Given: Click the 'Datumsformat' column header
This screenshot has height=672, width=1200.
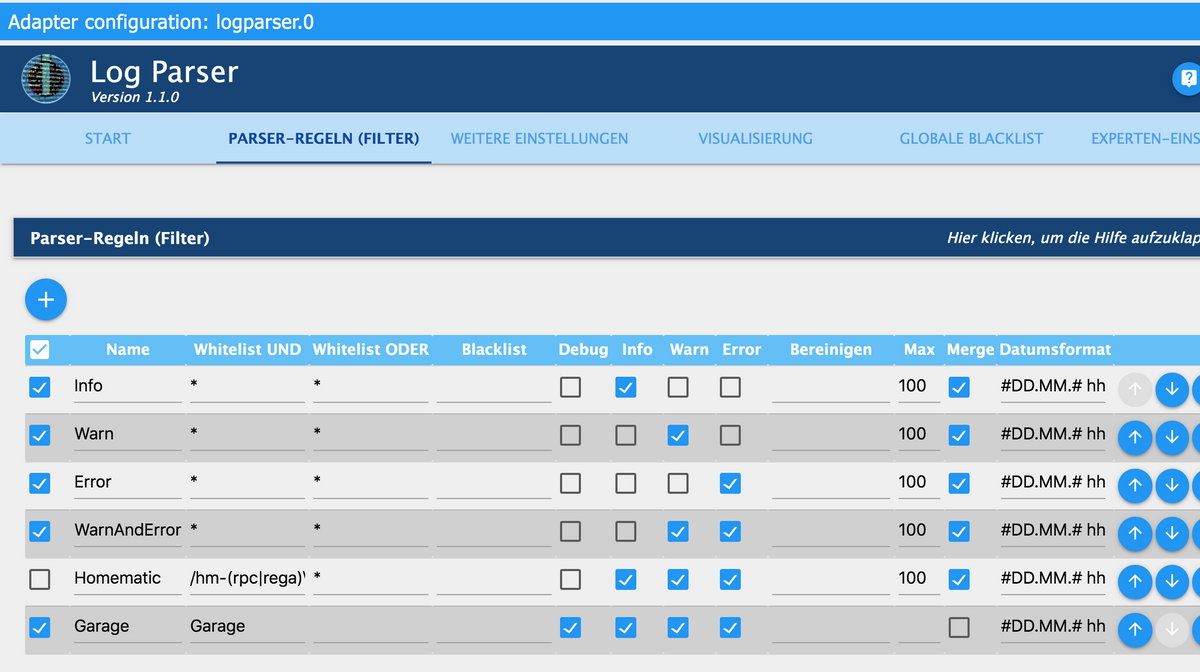Looking at the screenshot, I should [x=1055, y=350].
